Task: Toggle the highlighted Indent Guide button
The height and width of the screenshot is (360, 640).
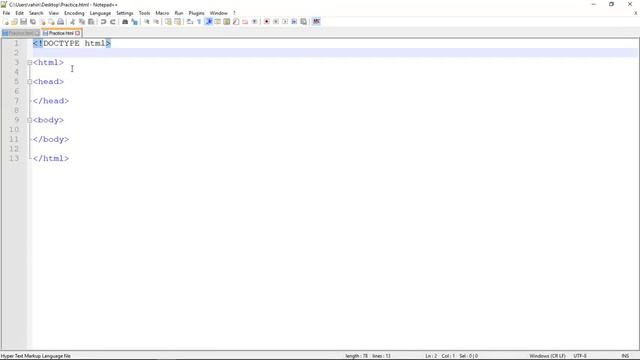Action: (x=208, y=22)
